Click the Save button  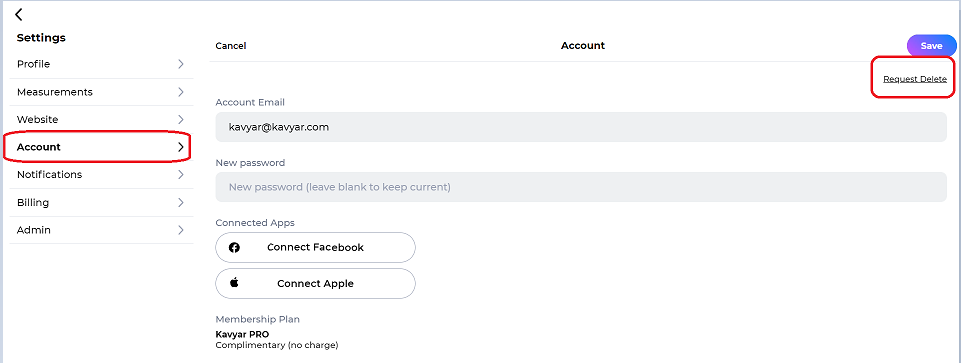click(932, 46)
